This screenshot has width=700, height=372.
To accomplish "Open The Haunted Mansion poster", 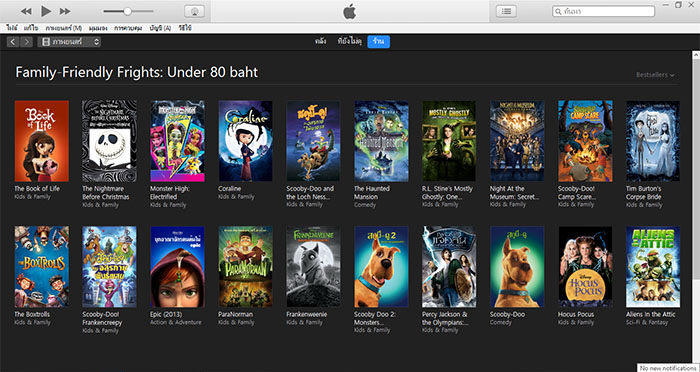I will tap(381, 141).
